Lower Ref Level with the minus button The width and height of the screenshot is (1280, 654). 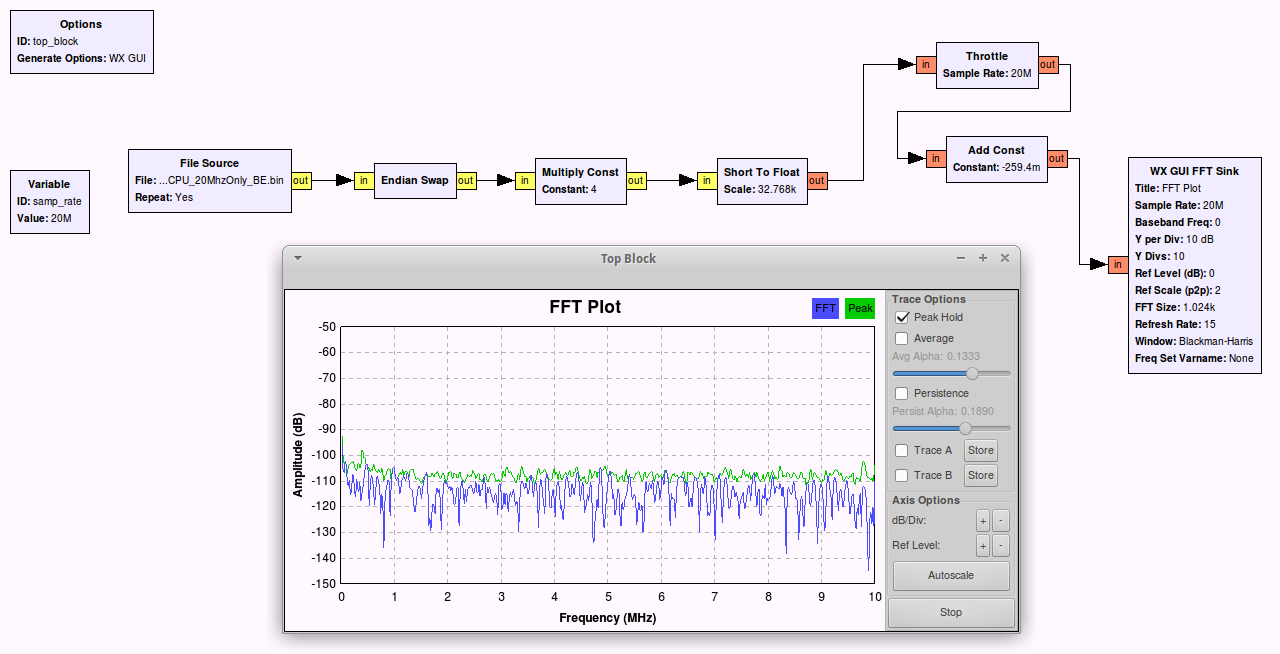pyautogui.click(x=1001, y=545)
